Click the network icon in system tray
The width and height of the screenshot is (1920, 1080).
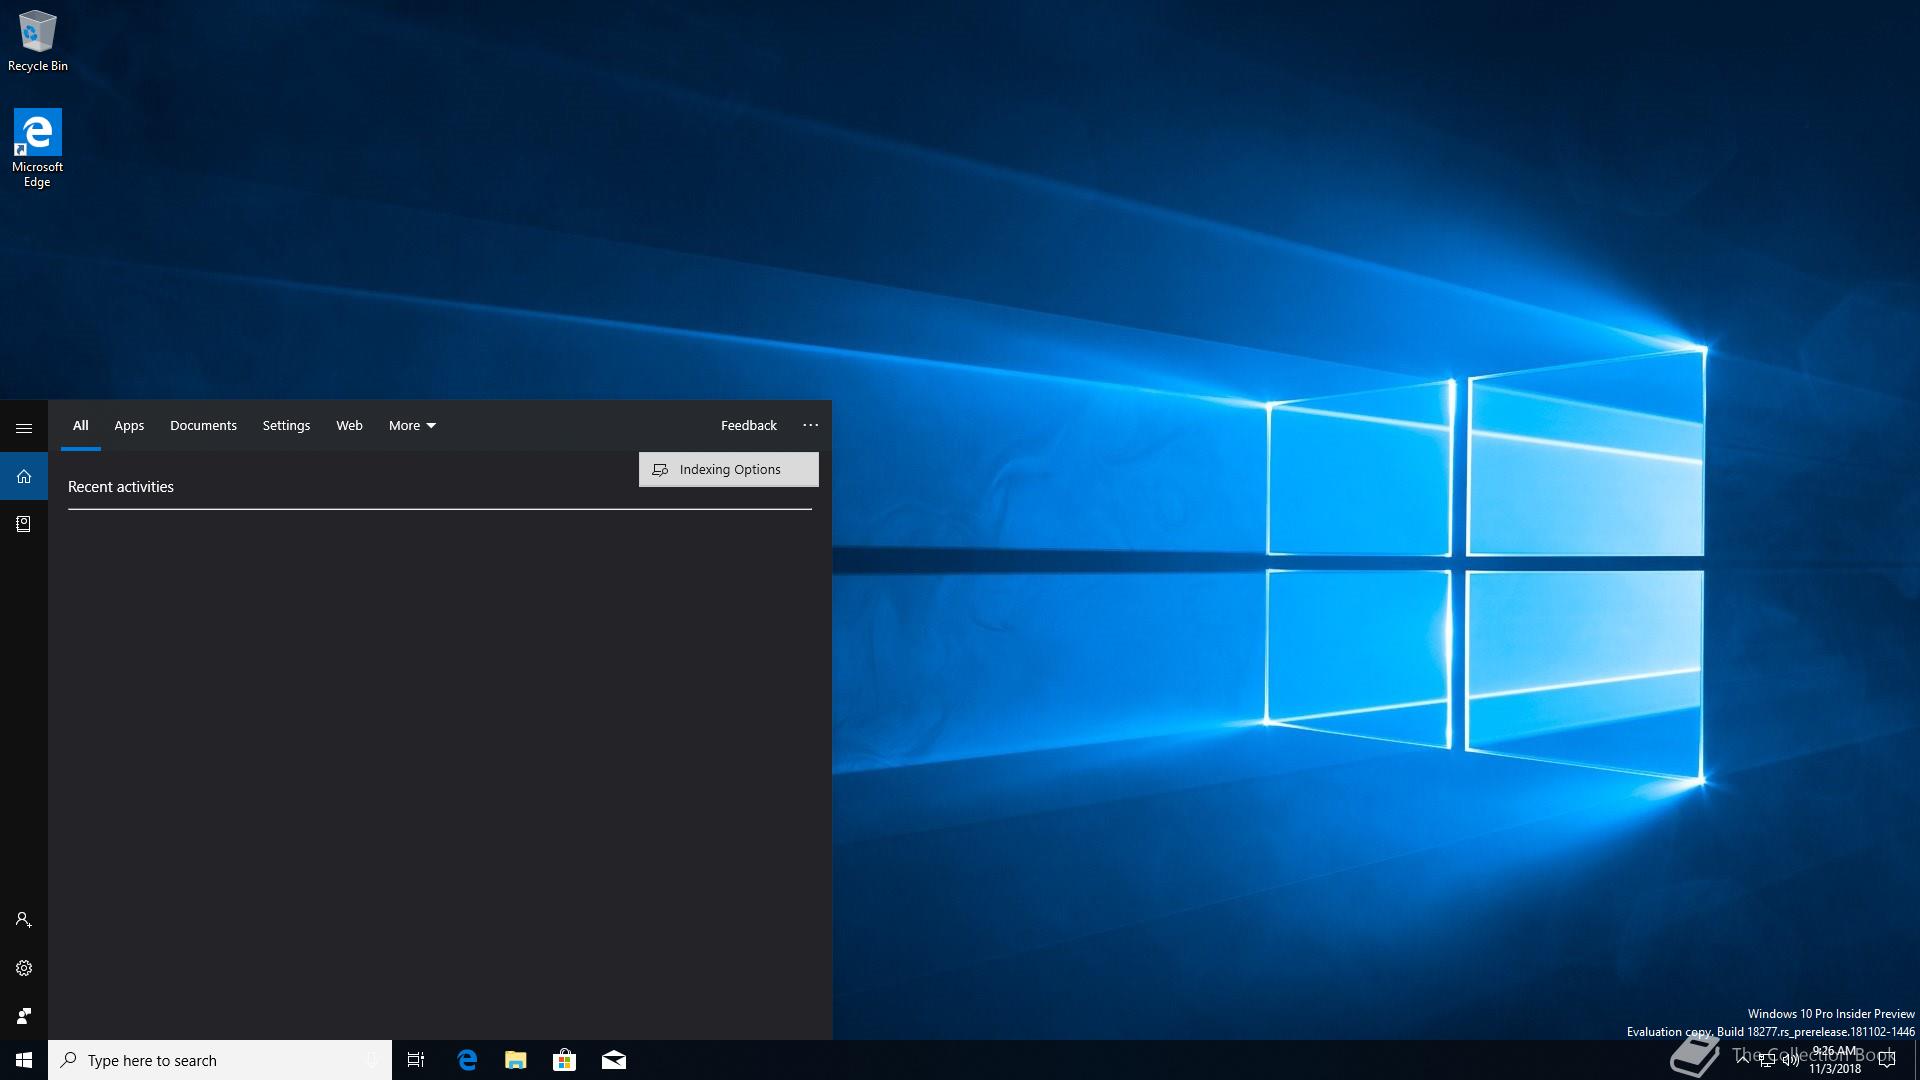click(x=1766, y=1060)
